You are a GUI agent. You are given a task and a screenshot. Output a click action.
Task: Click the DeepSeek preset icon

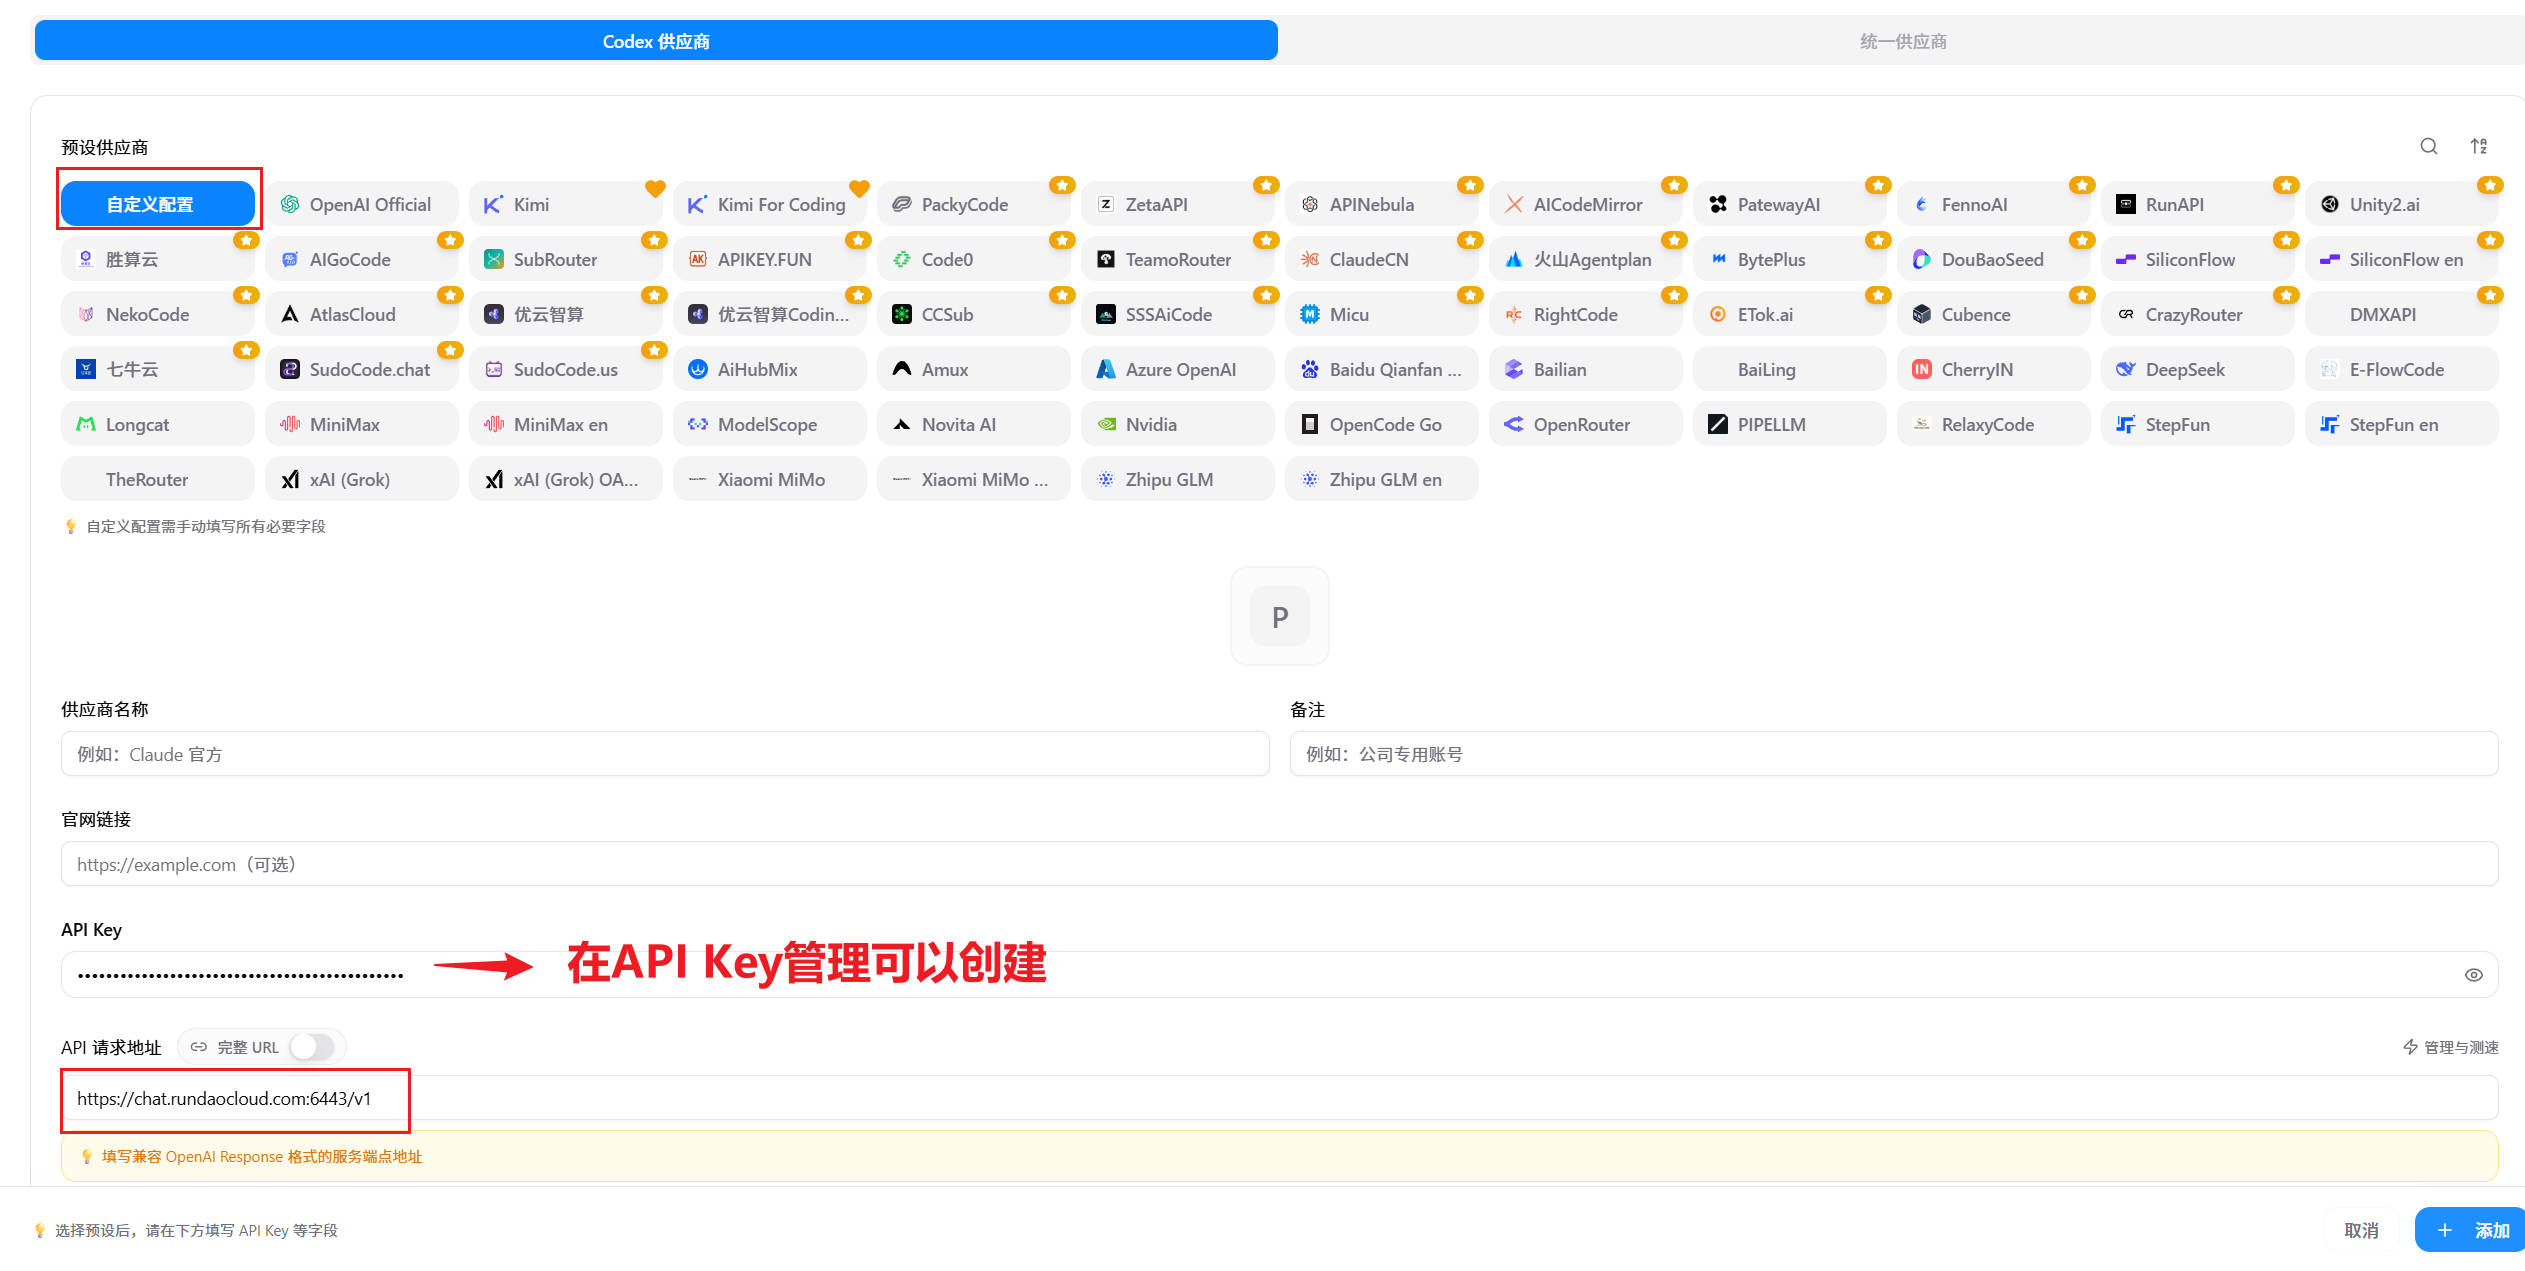point(2126,369)
